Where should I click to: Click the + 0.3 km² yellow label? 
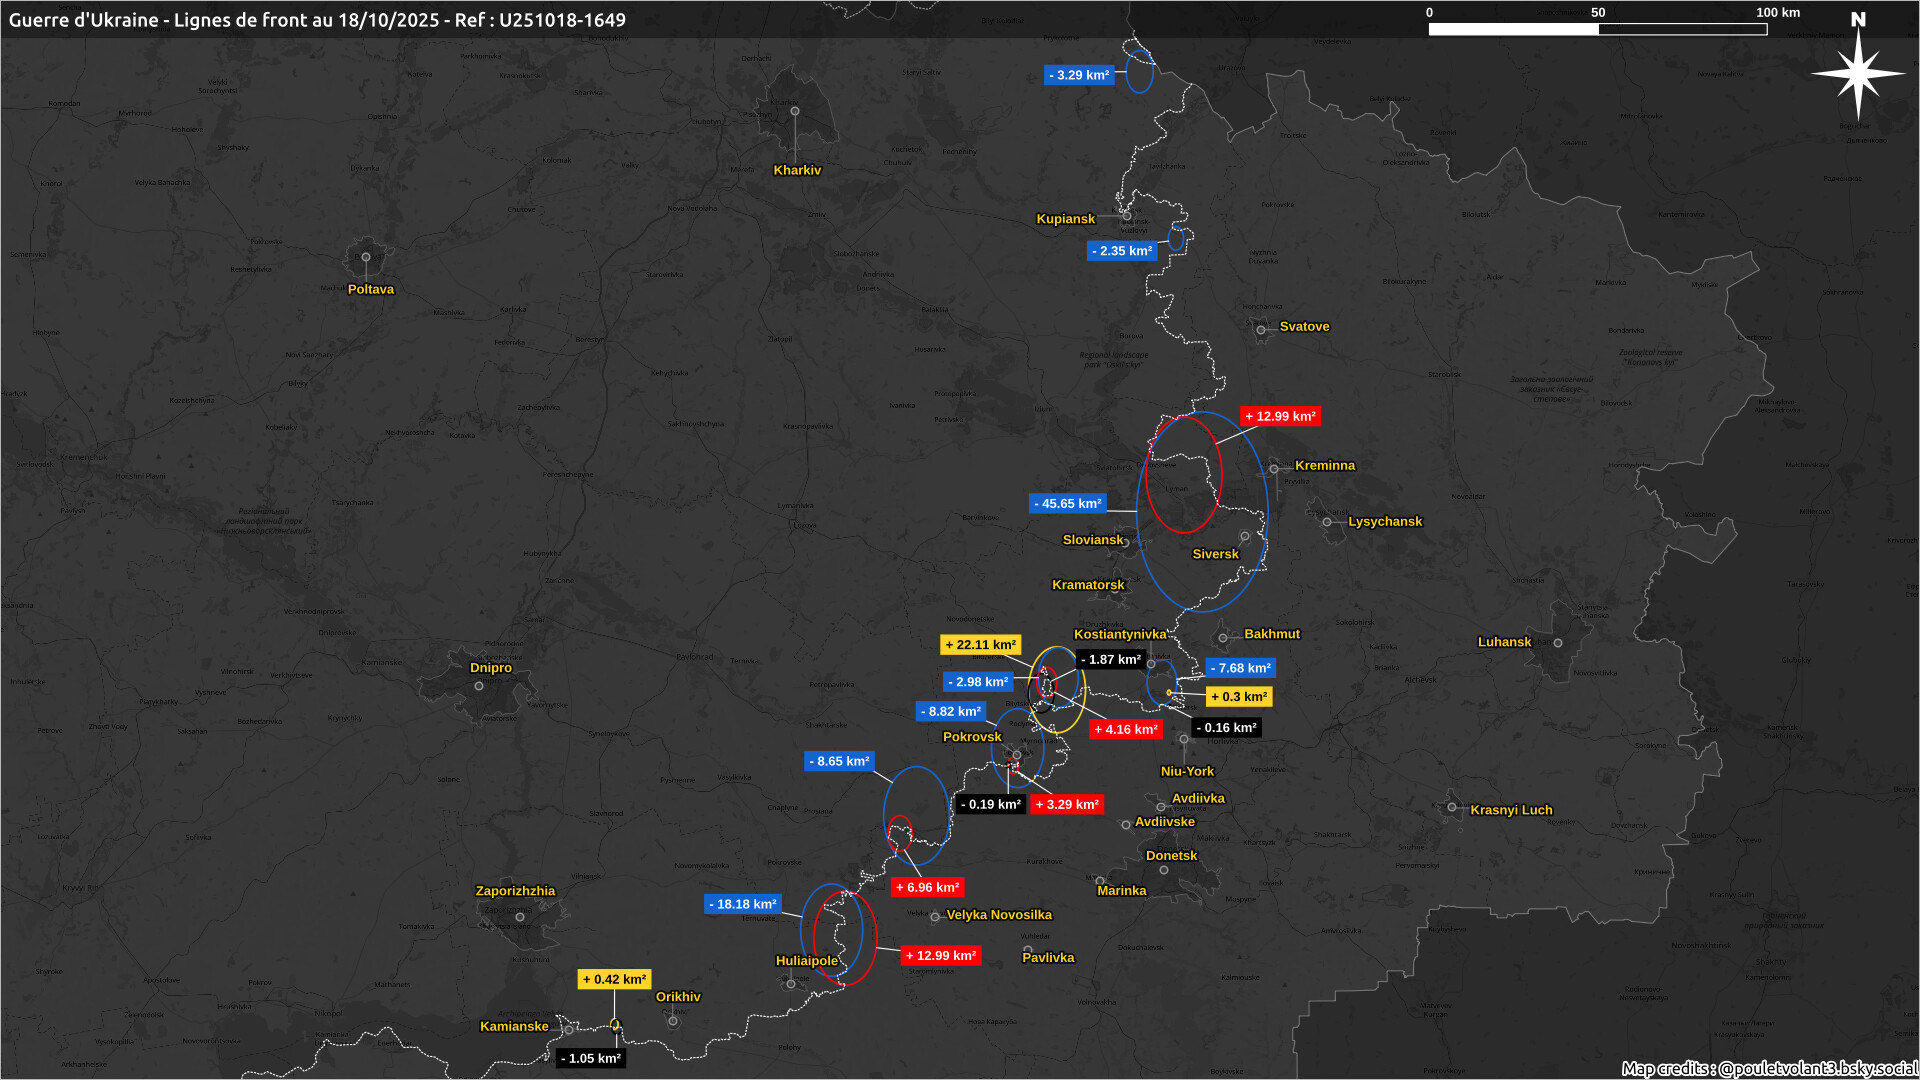(x=1238, y=697)
